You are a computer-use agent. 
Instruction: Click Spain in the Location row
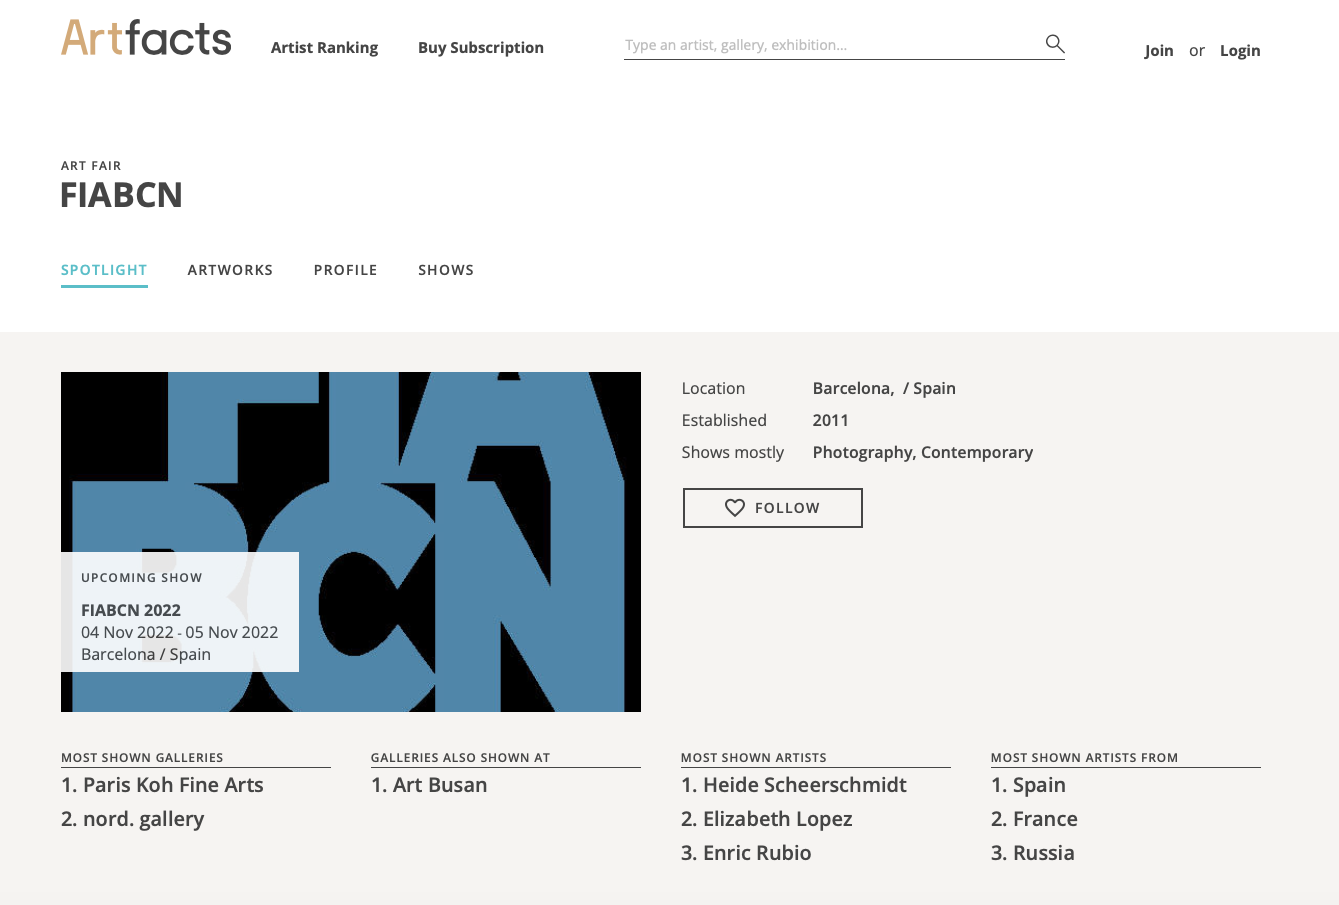934,388
